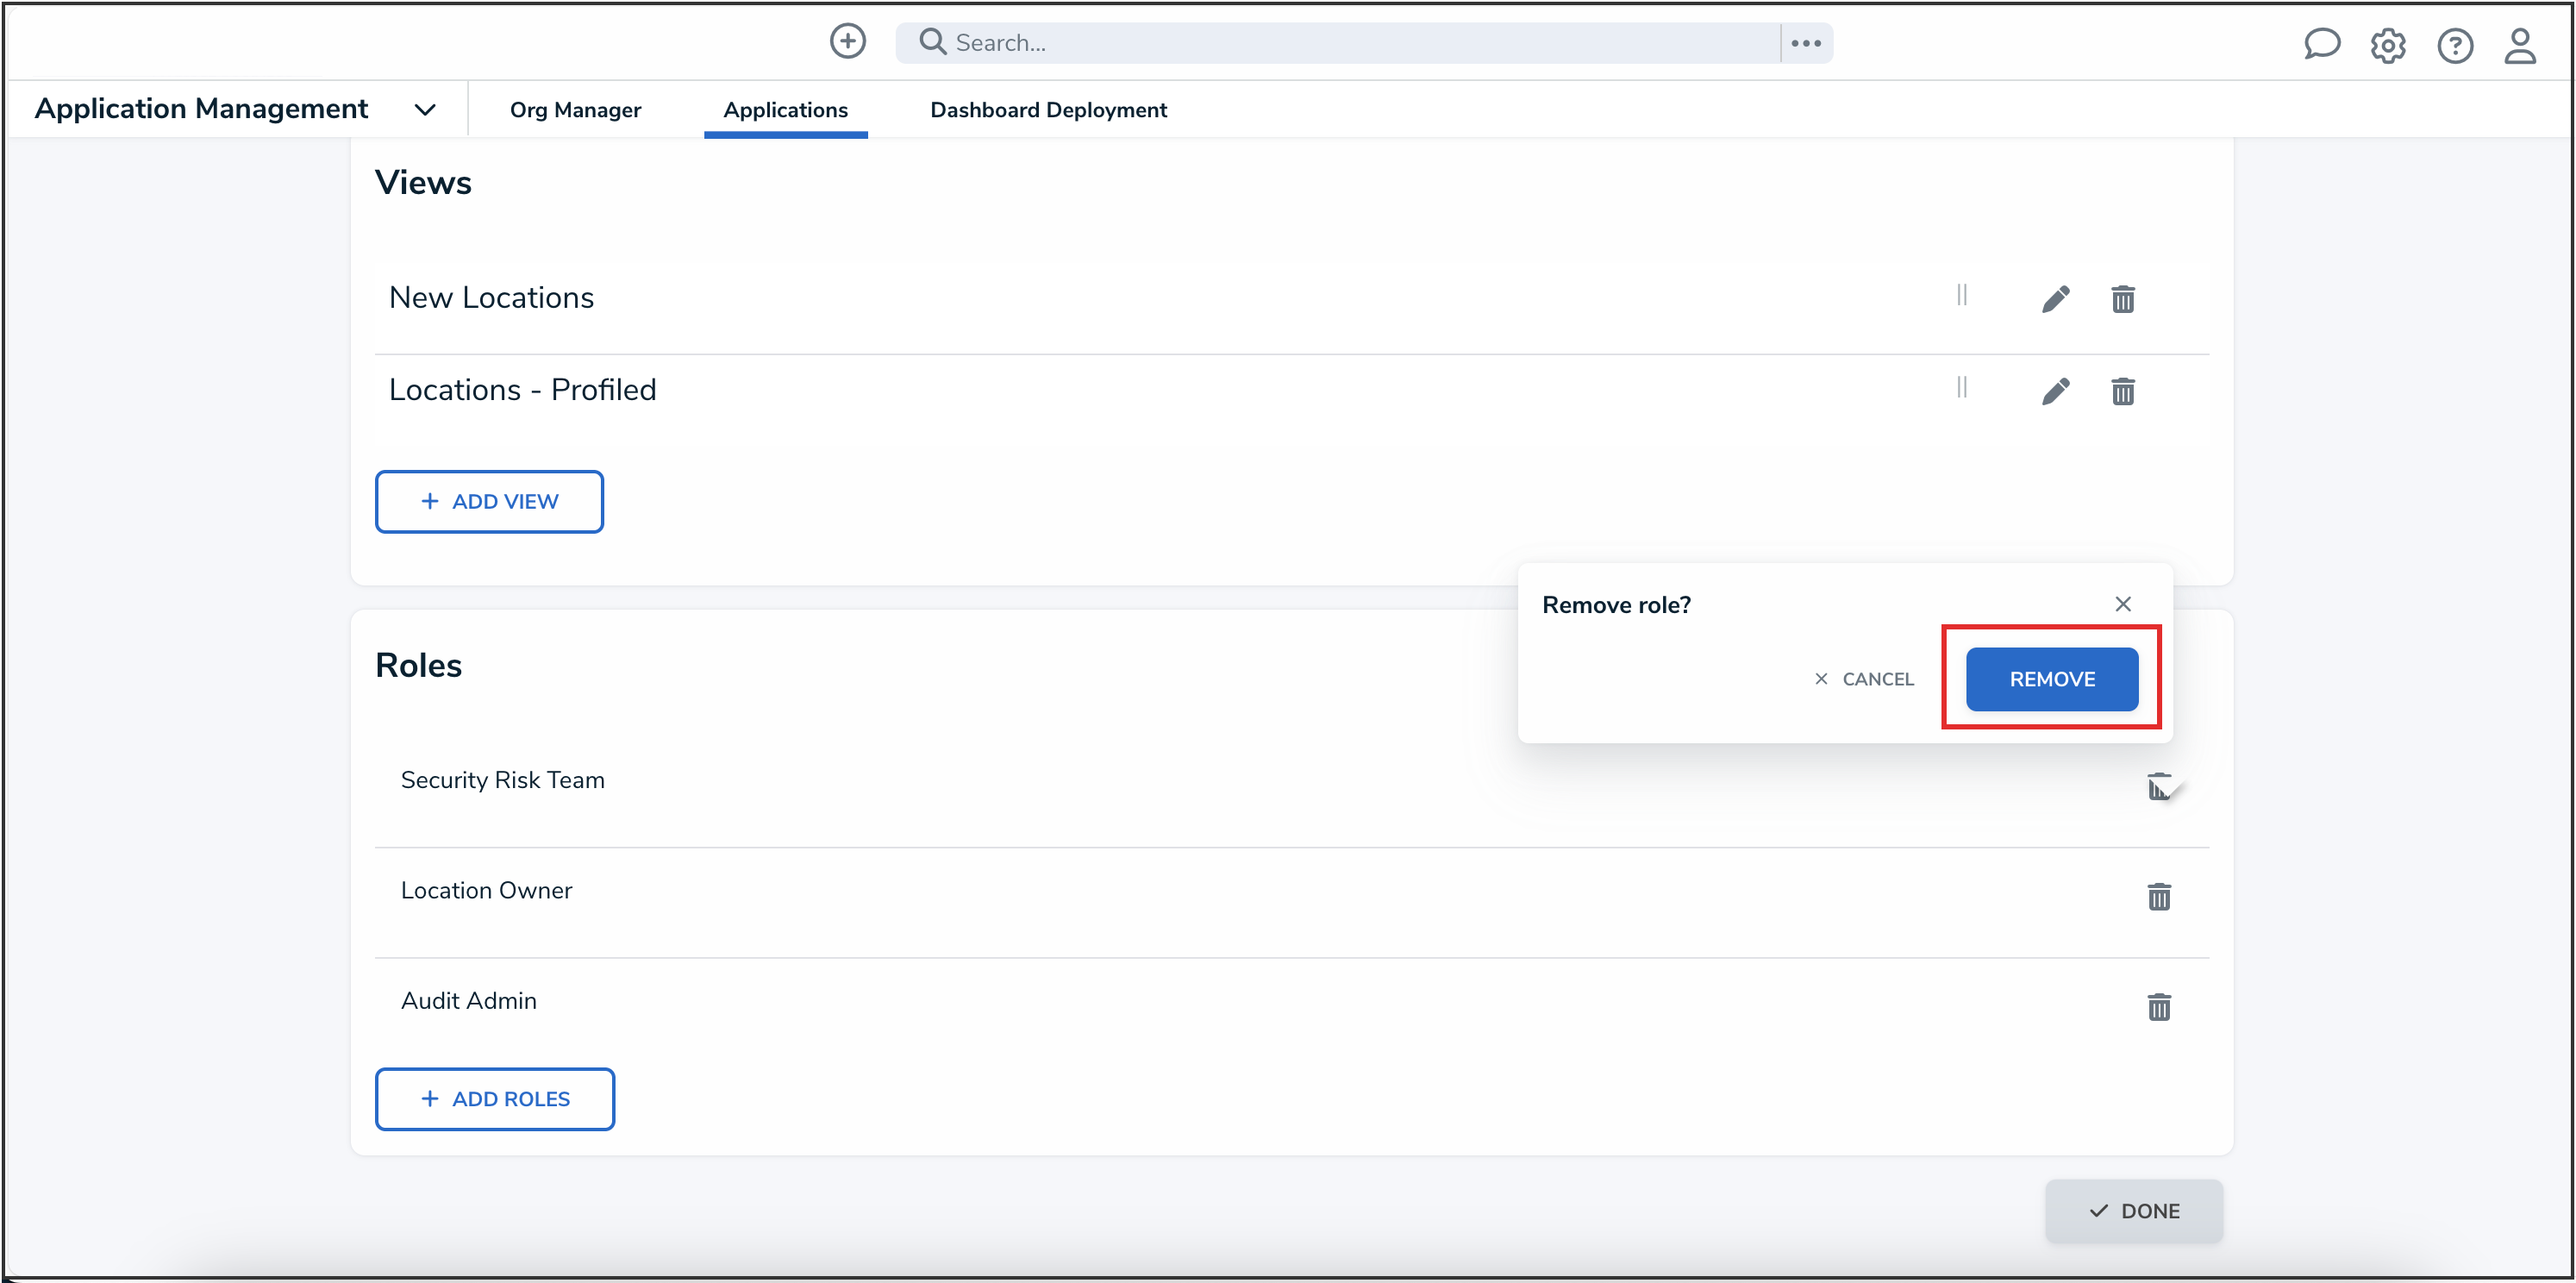Click the plus circle quick-create icon
2576x1283 pixels.
pyautogui.click(x=847, y=41)
